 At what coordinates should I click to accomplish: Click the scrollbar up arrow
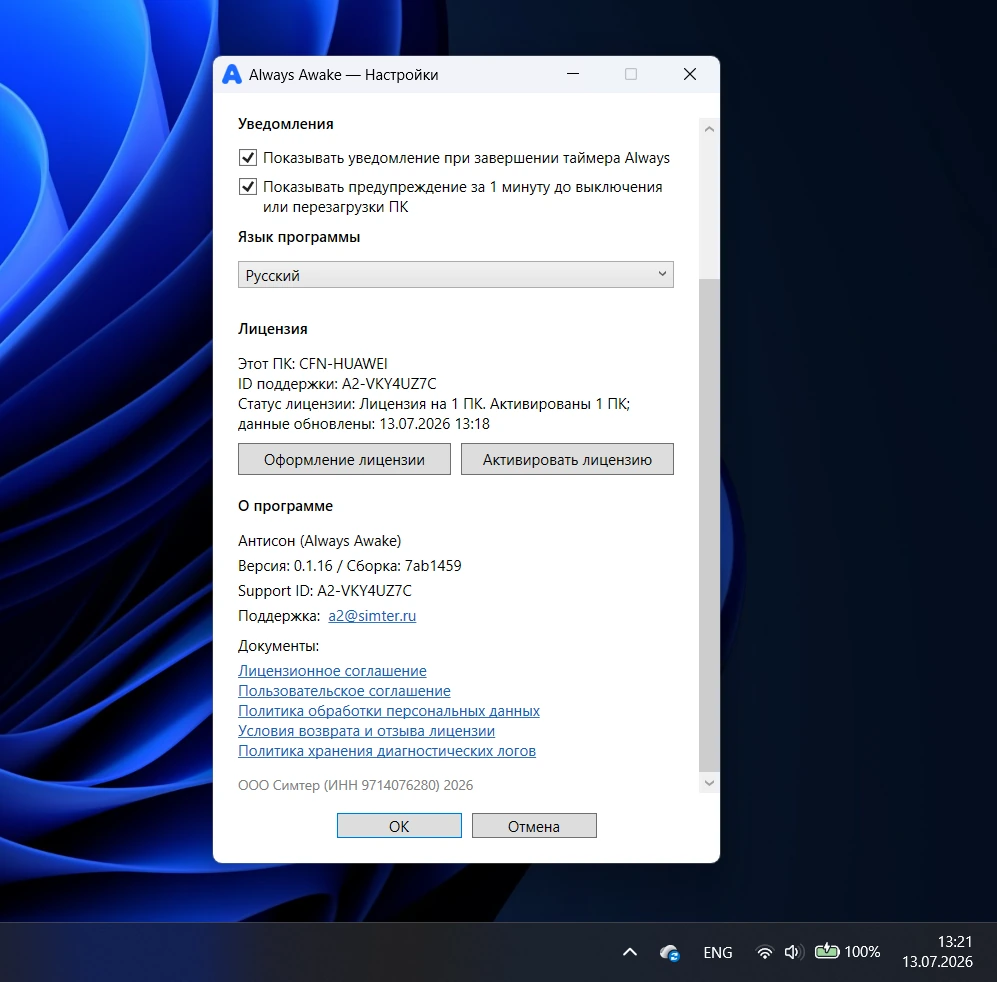click(709, 129)
